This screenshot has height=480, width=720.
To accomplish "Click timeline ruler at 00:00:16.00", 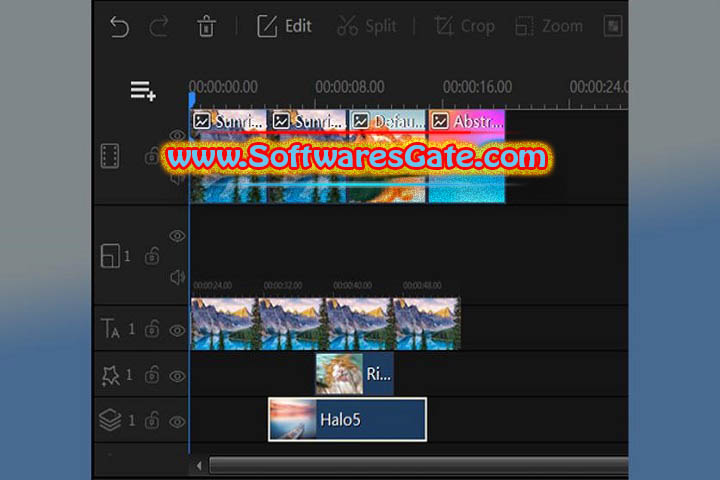I will 477,87.
